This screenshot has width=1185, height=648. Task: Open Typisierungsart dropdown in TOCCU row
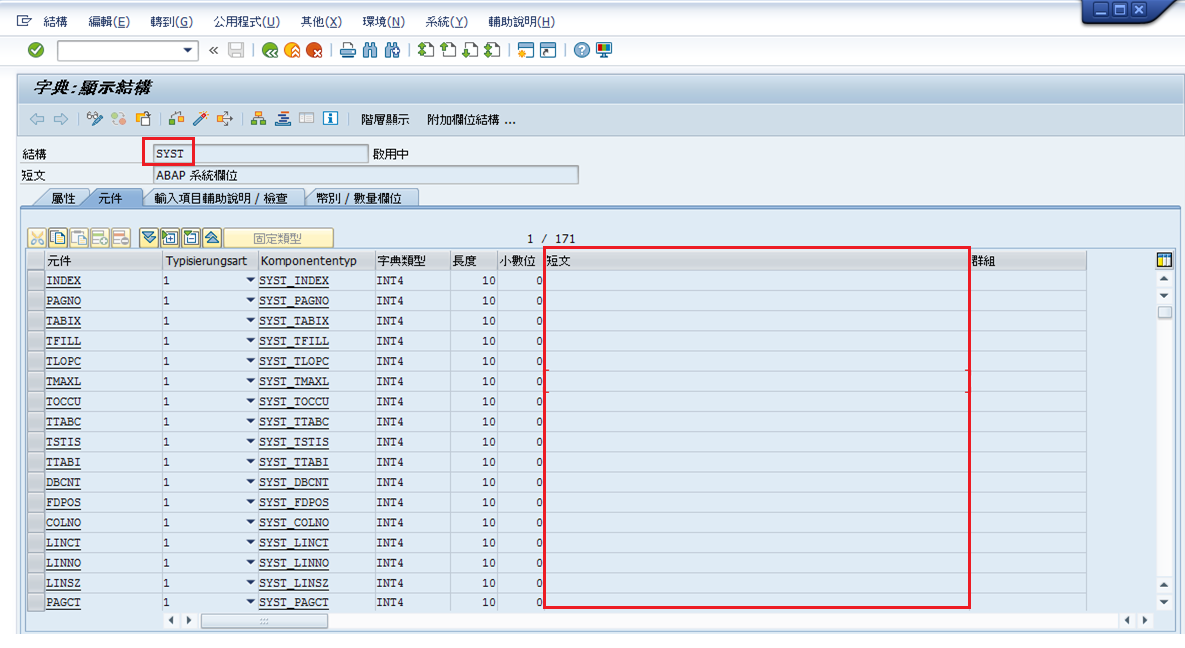click(x=250, y=401)
